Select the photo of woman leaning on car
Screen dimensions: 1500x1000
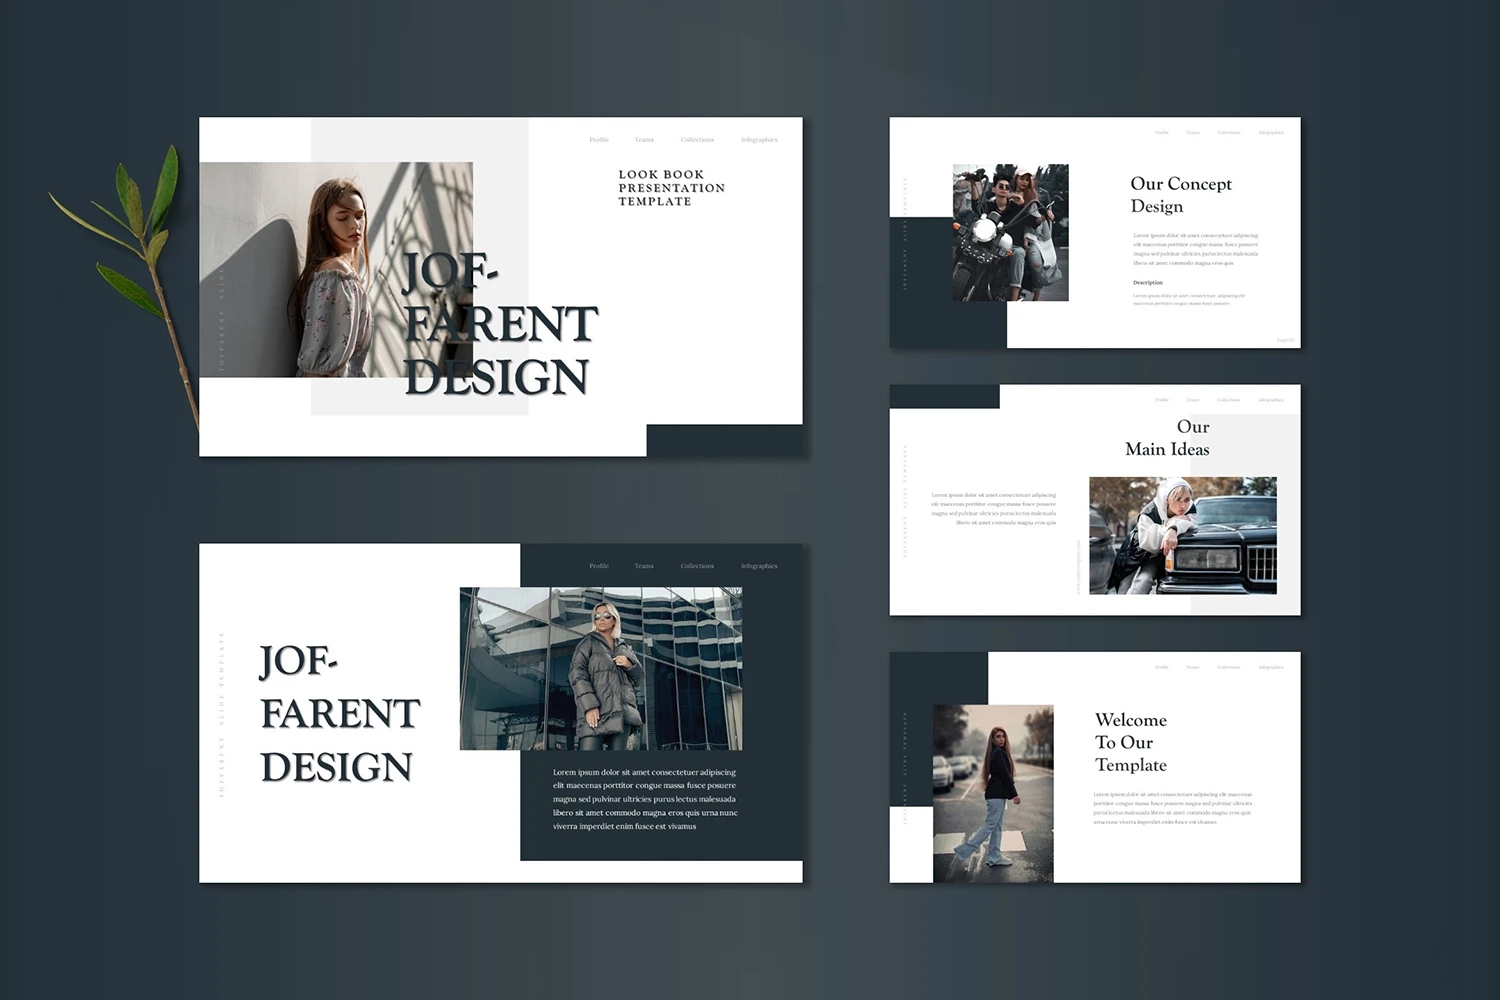pyautogui.click(x=1182, y=535)
